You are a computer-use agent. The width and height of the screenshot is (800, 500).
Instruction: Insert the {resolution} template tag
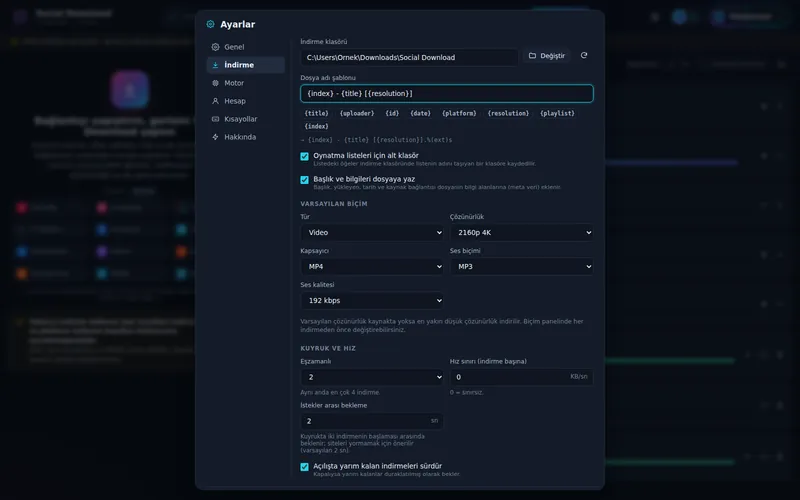pyautogui.click(x=508, y=113)
